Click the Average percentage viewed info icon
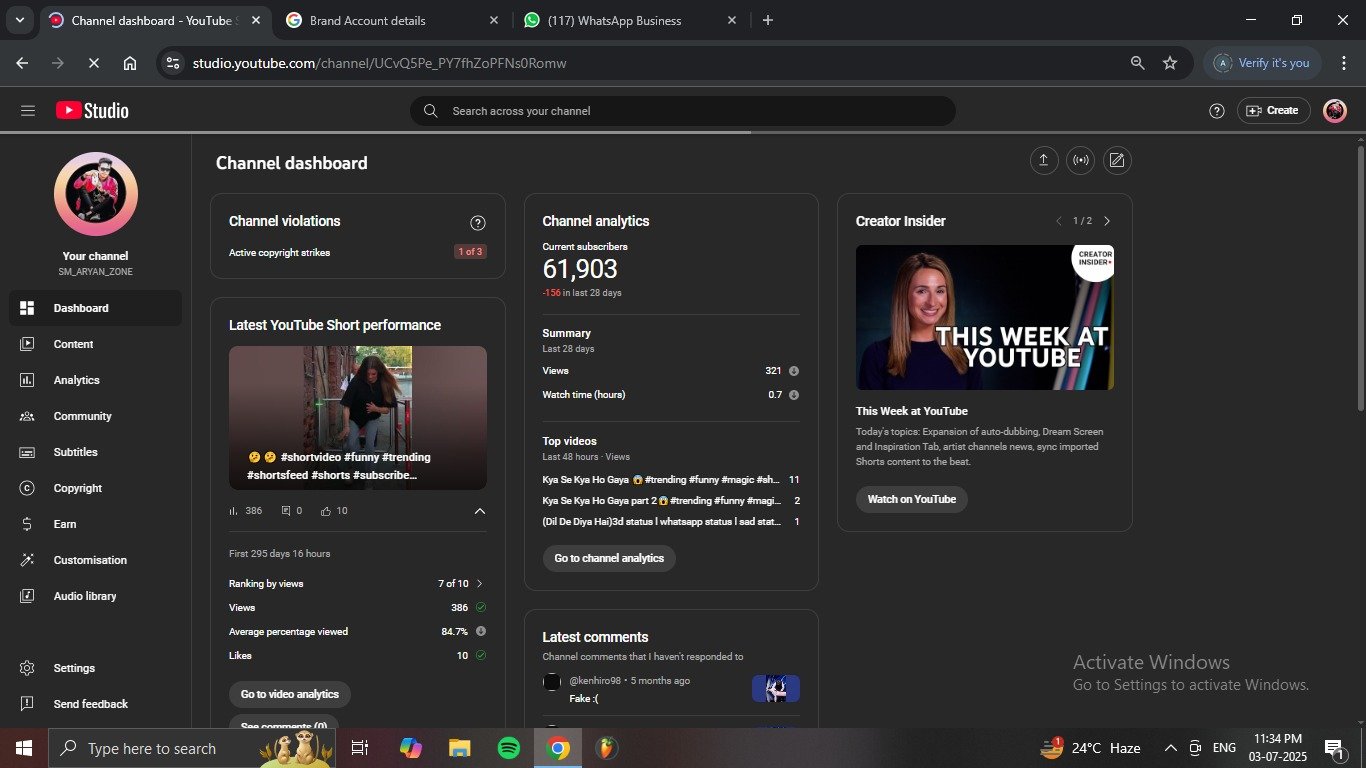The image size is (1366, 768). (481, 632)
